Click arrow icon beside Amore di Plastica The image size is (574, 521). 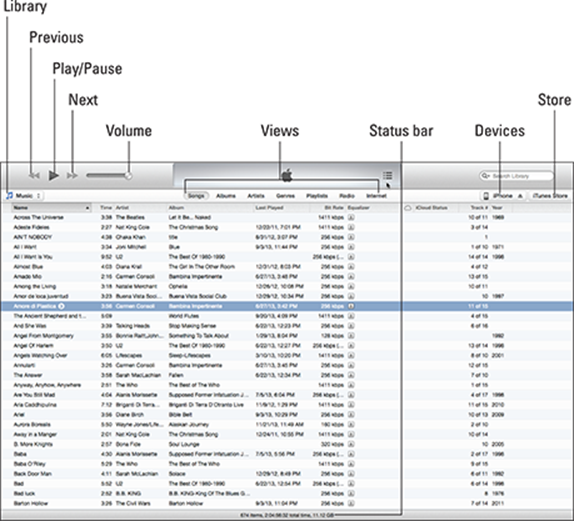point(62,306)
